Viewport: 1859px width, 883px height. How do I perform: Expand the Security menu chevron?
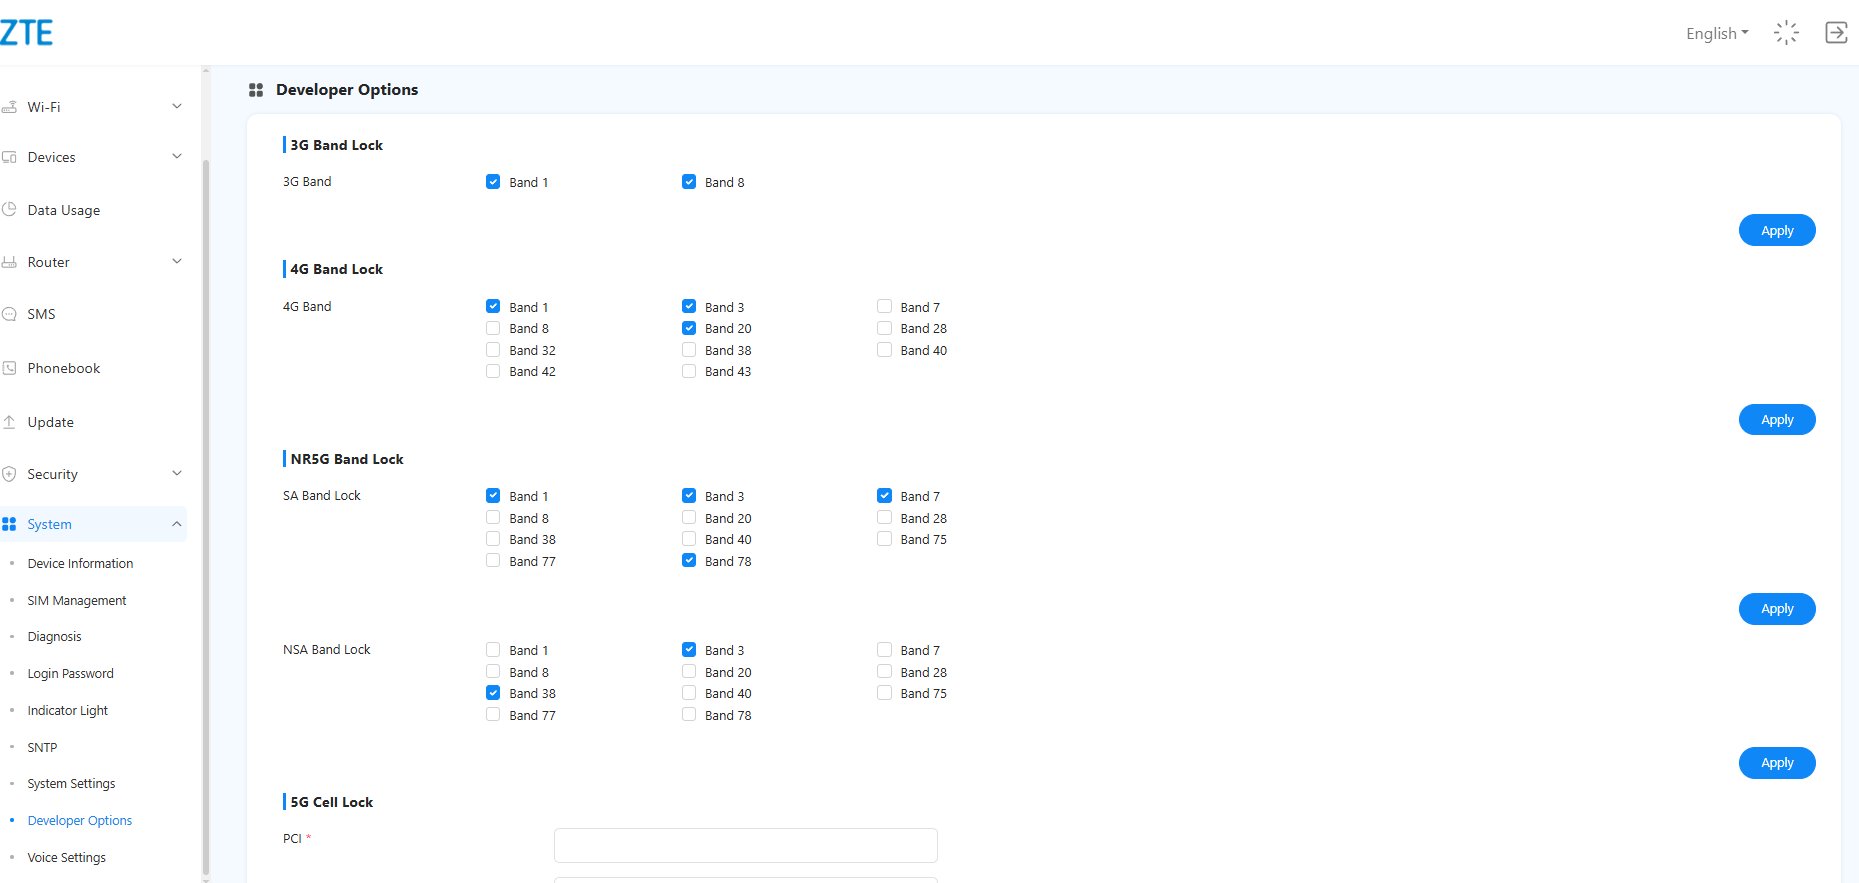point(177,473)
